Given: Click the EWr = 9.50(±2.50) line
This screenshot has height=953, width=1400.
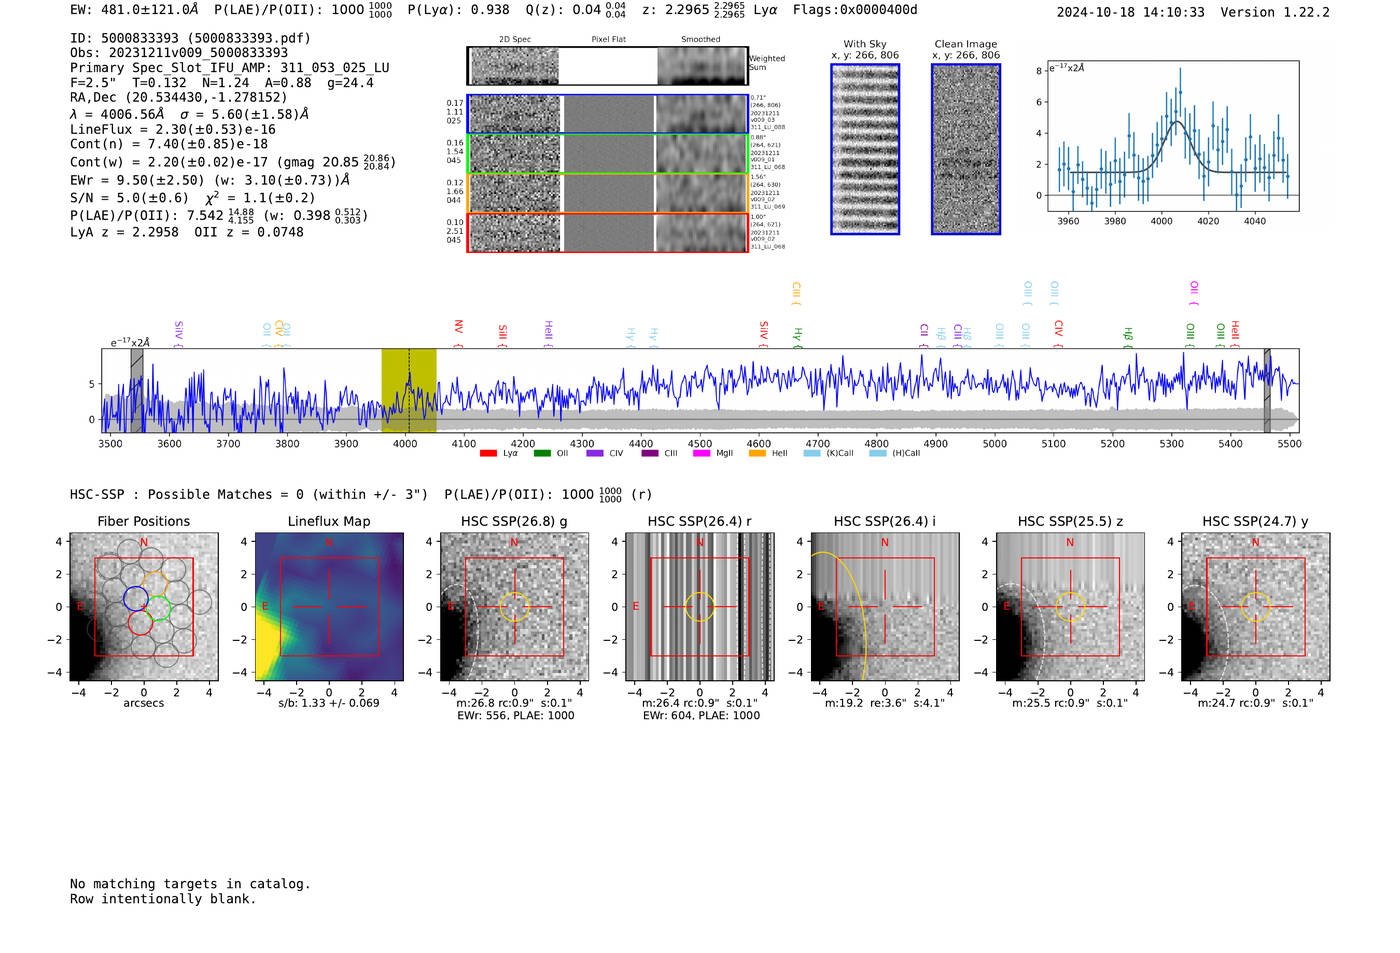Looking at the screenshot, I should [210, 180].
